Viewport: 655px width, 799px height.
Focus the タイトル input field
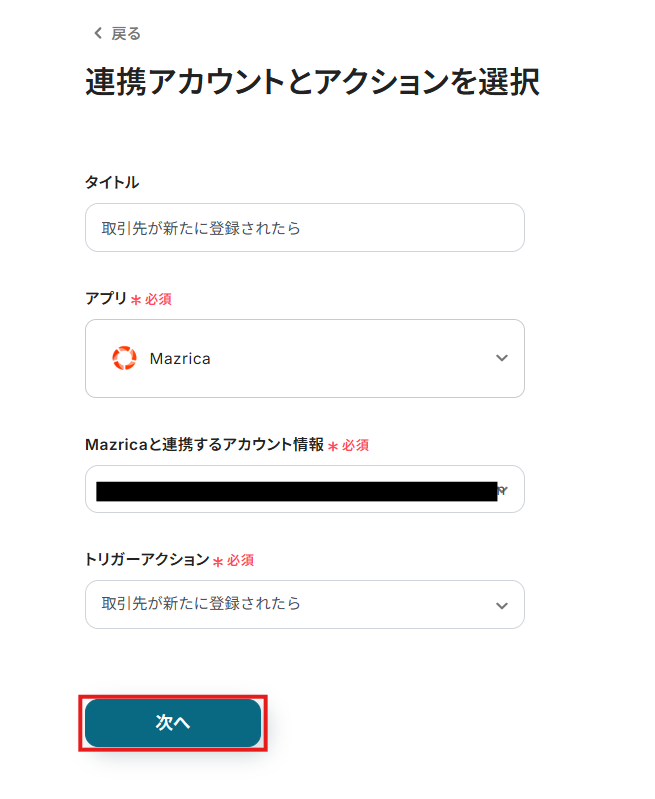tap(305, 228)
